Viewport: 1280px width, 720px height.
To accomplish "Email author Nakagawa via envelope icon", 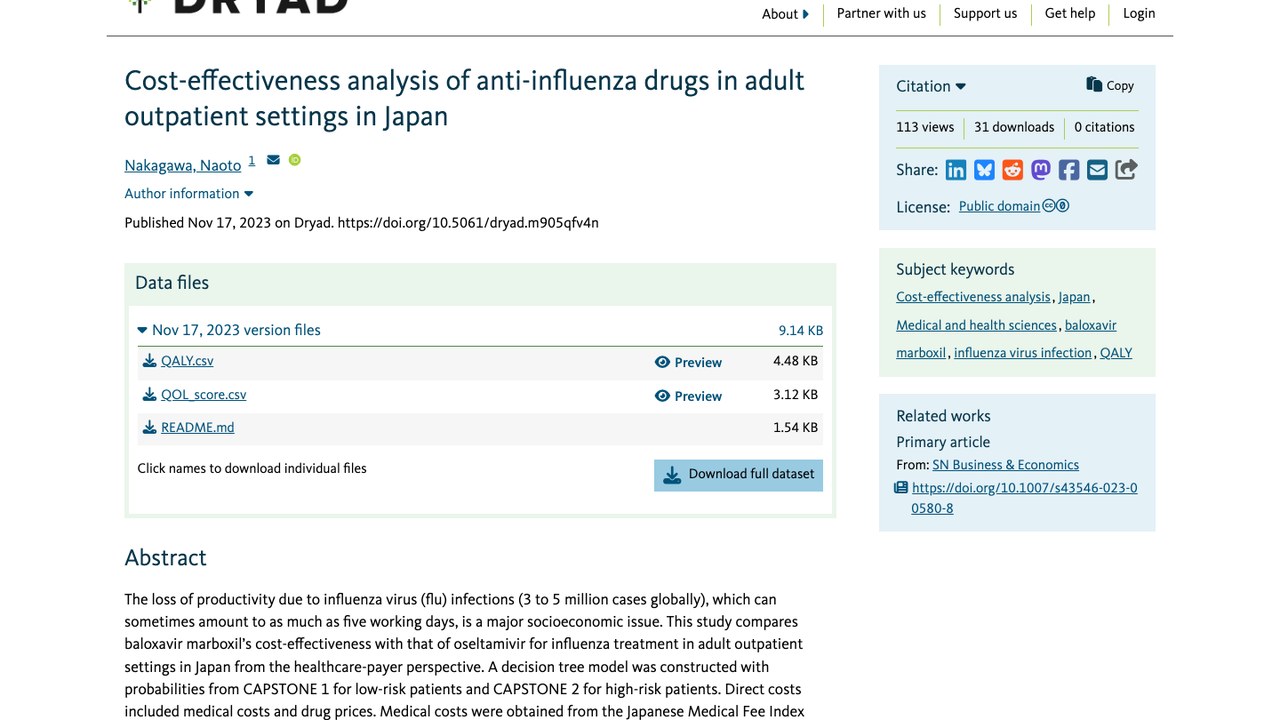I will point(273,160).
